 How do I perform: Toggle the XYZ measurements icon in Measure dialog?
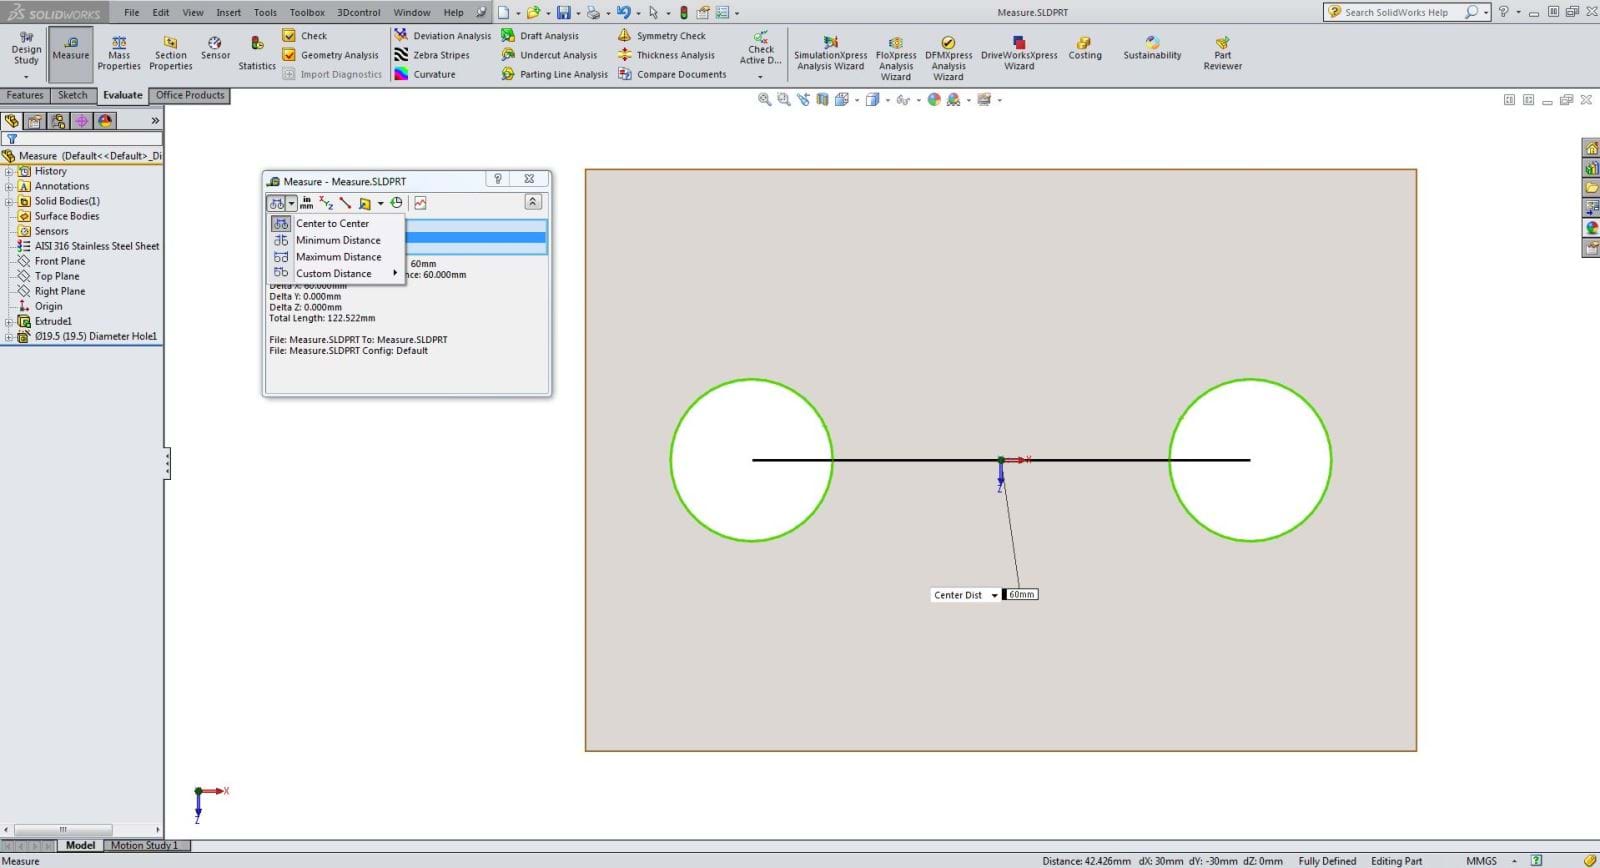pyautogui.click(x=326, y=203)
